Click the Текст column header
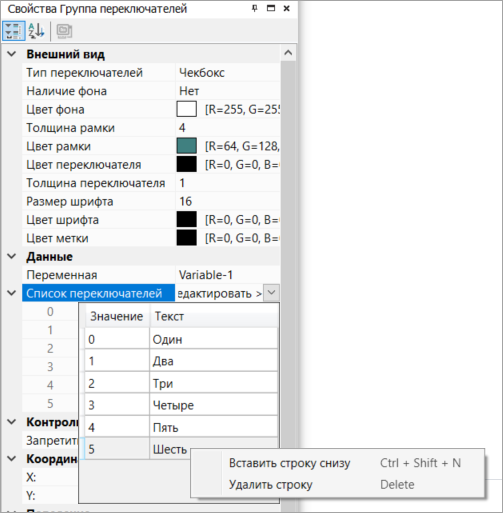This screenshot has height=513, width=503. click(x=214, y=316)
